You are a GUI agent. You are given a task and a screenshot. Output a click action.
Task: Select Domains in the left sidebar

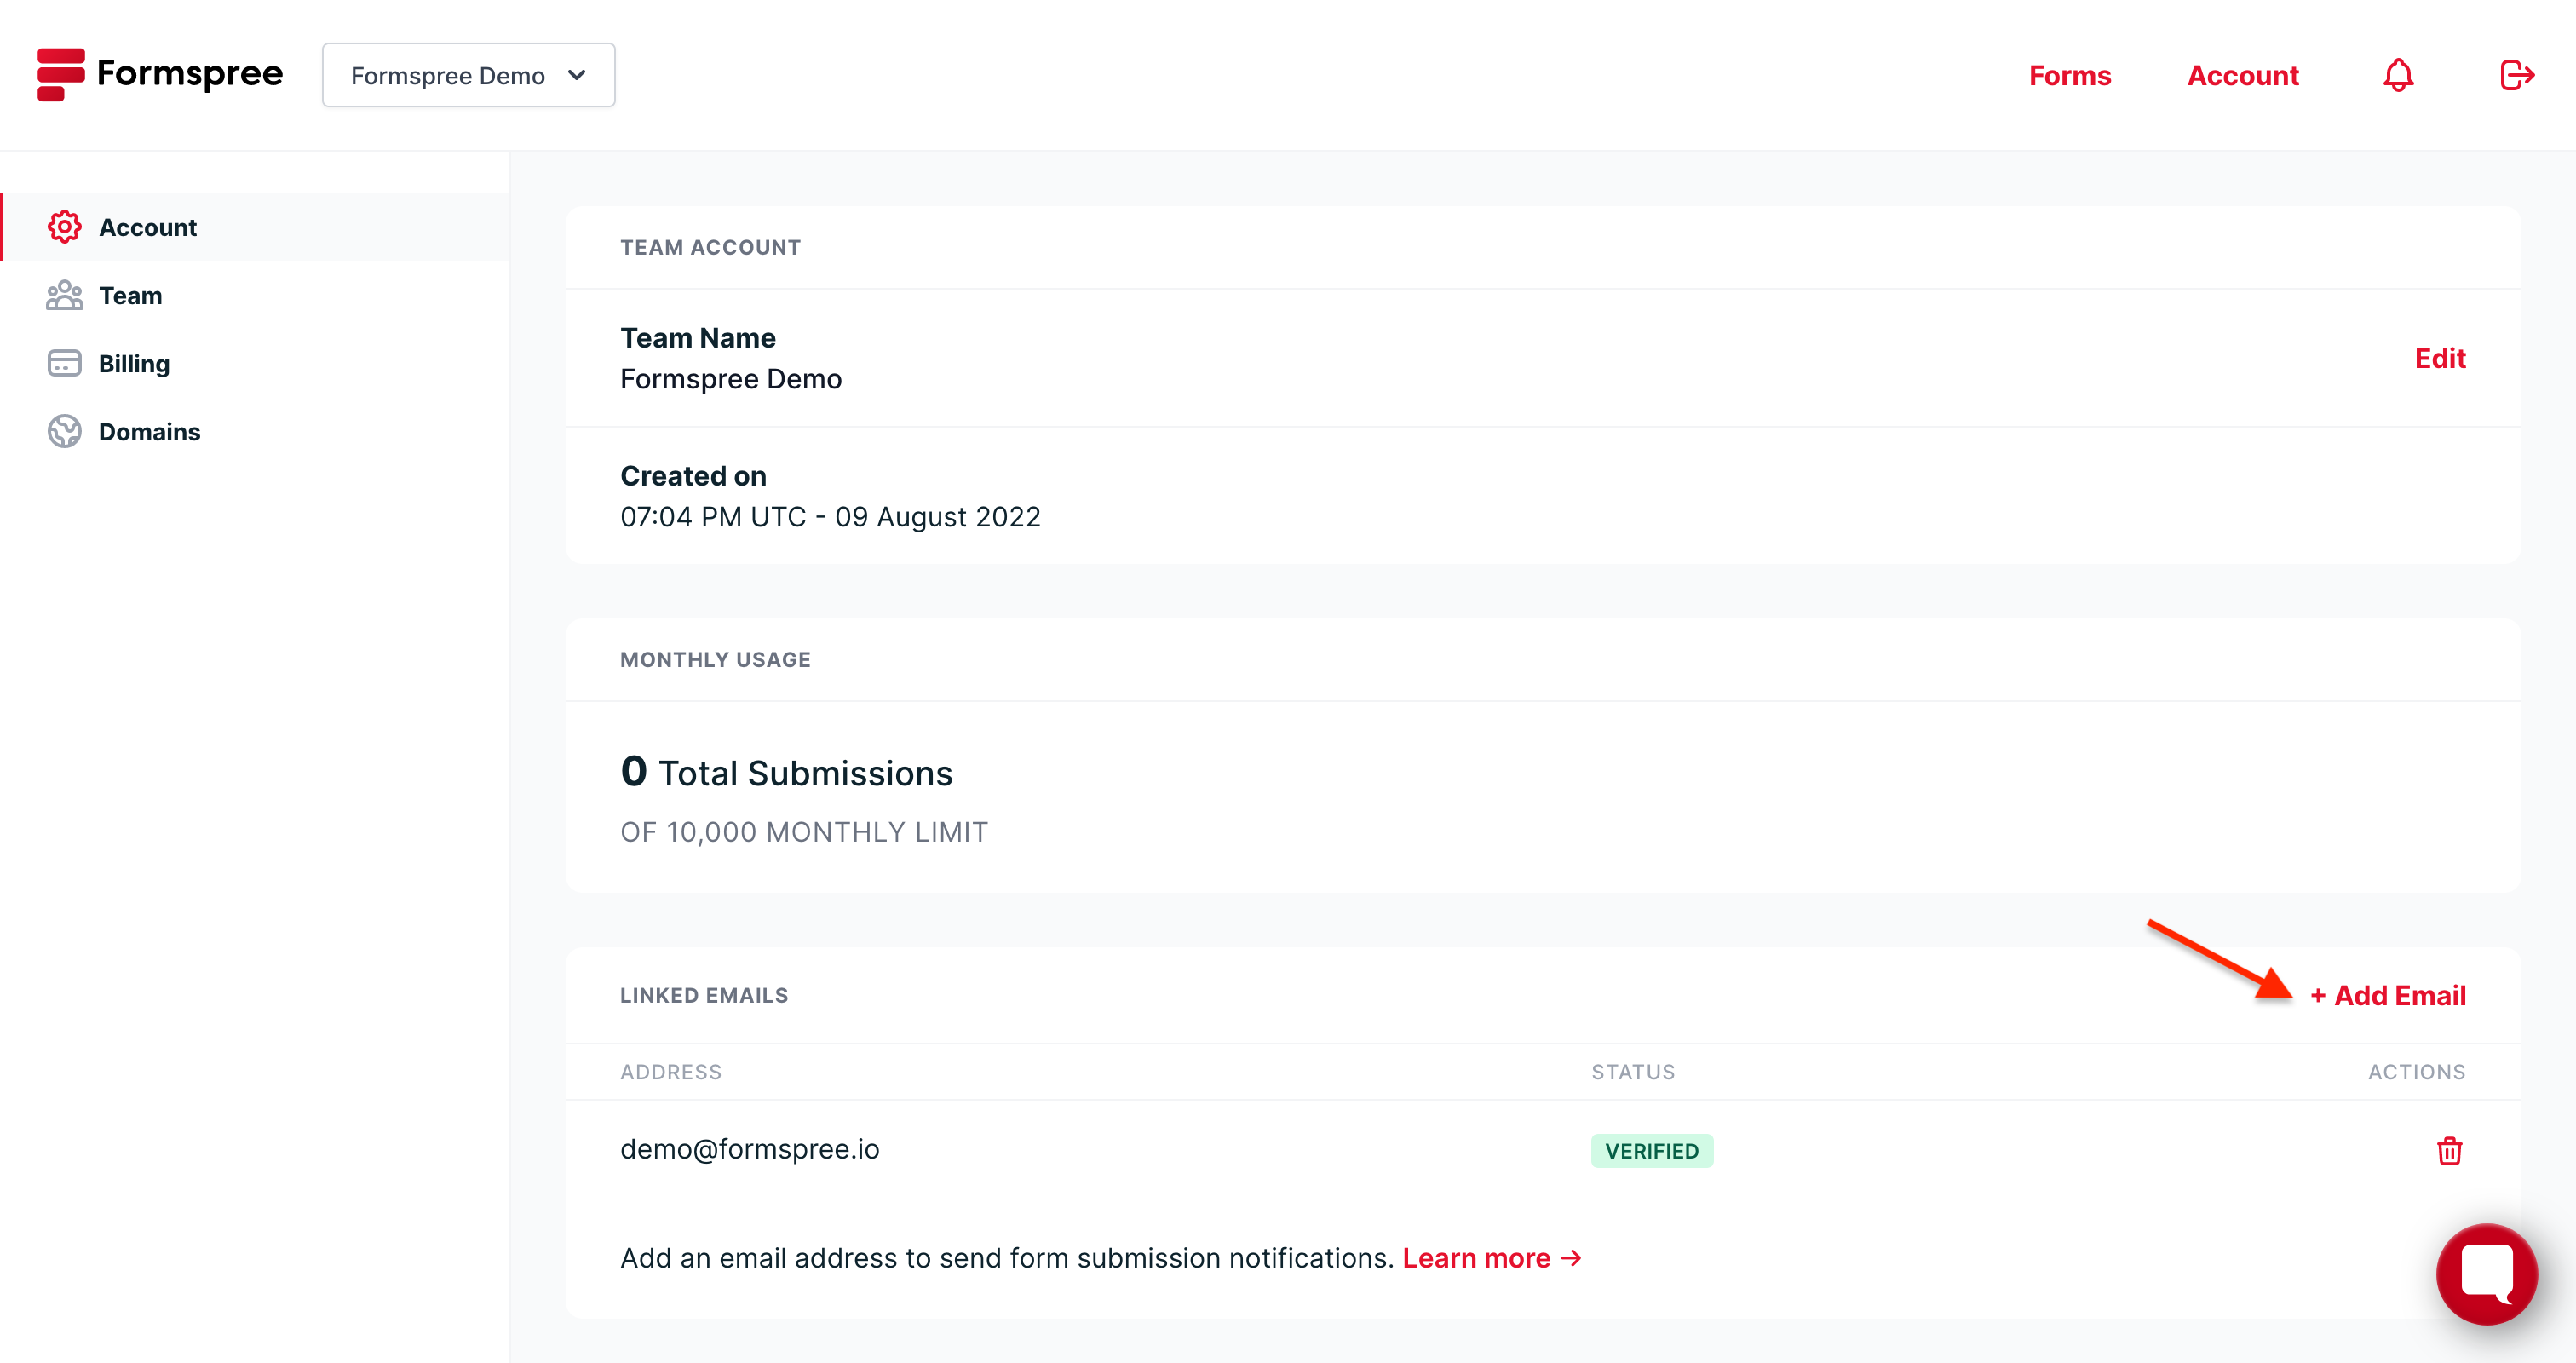pyautogui.click(x=149, y=431)
